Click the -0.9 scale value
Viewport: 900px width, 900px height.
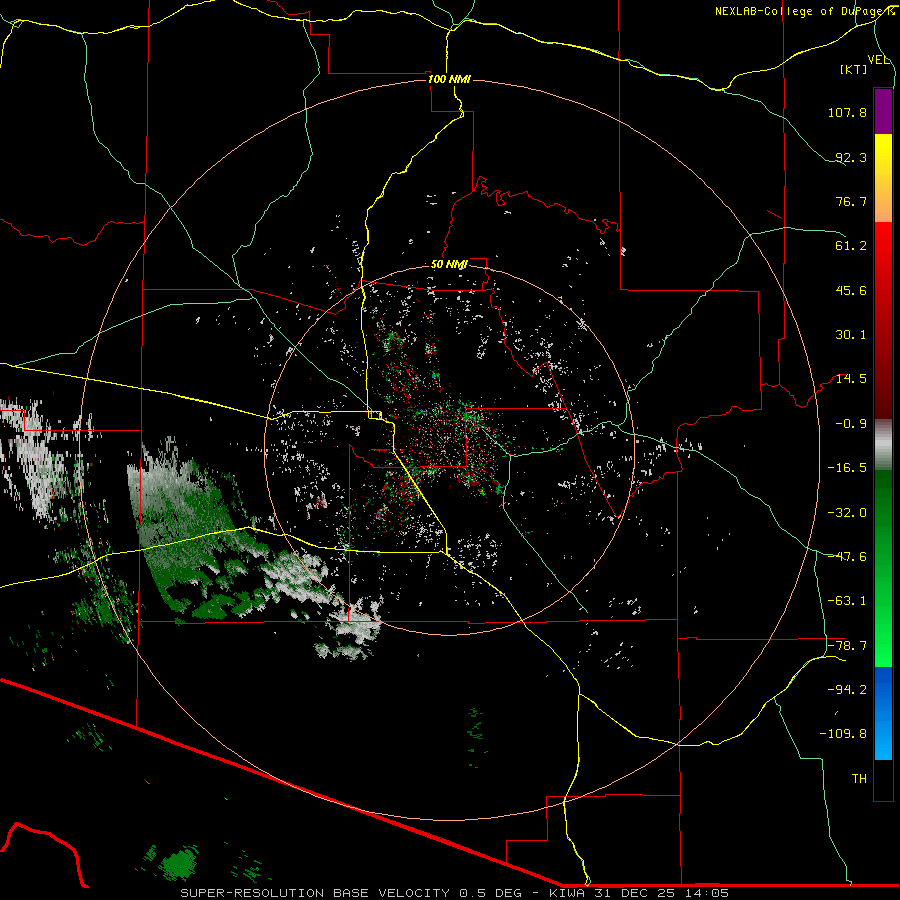click(x=851, y=424)
